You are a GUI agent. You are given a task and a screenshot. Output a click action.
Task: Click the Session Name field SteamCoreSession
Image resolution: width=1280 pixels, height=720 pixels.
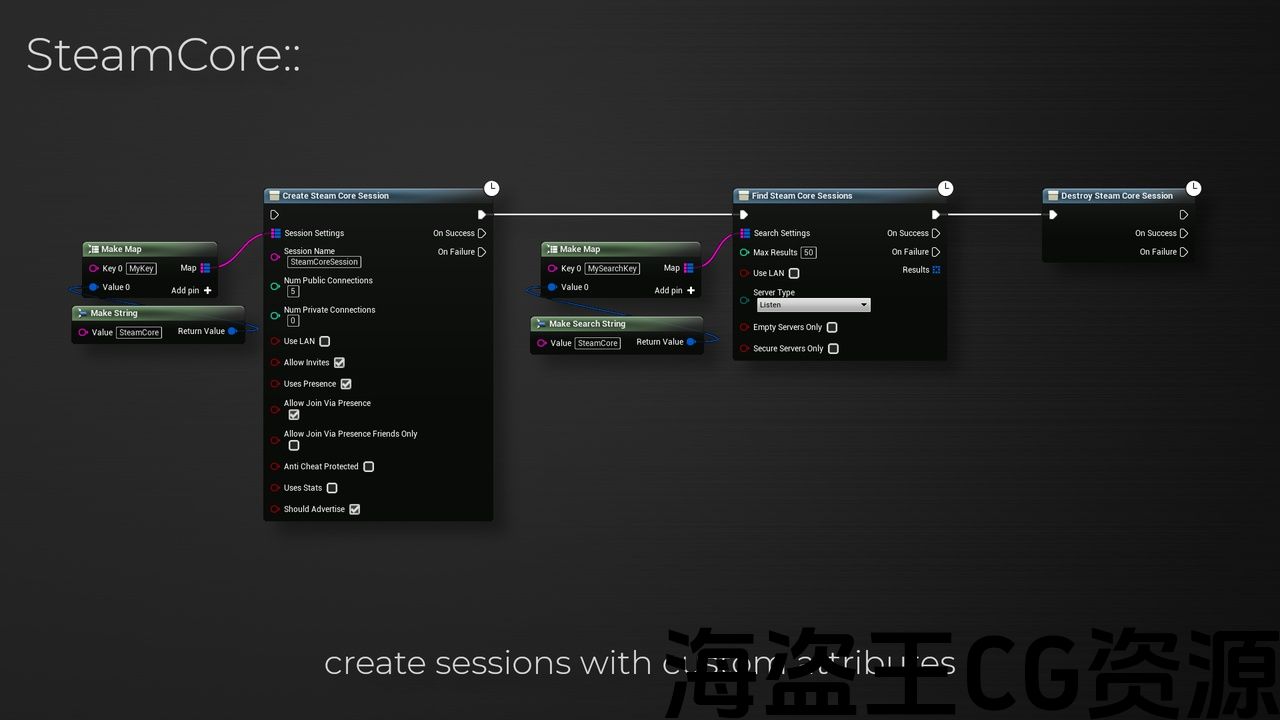[x=324, y=262]
